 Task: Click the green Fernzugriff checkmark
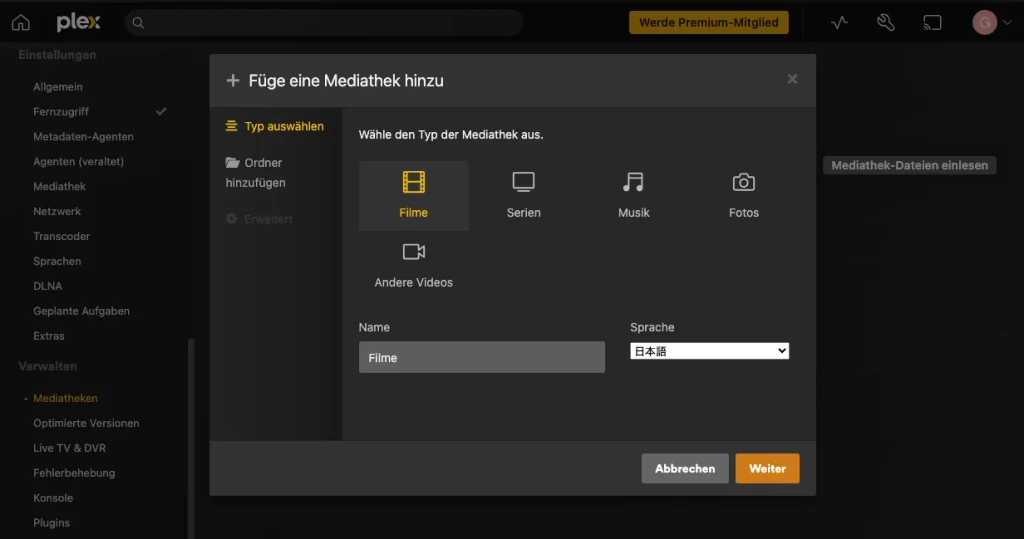[161, 111]
